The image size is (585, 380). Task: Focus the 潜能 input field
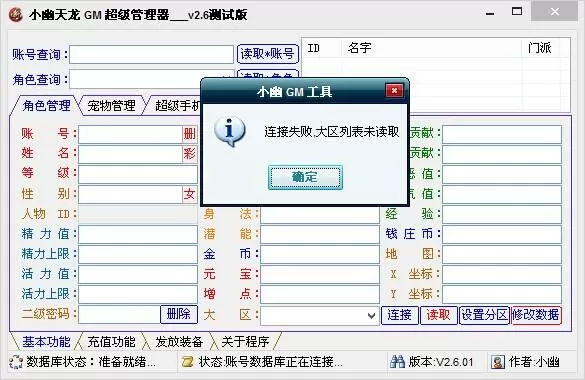pyautogui.click(x=320, y=234)
